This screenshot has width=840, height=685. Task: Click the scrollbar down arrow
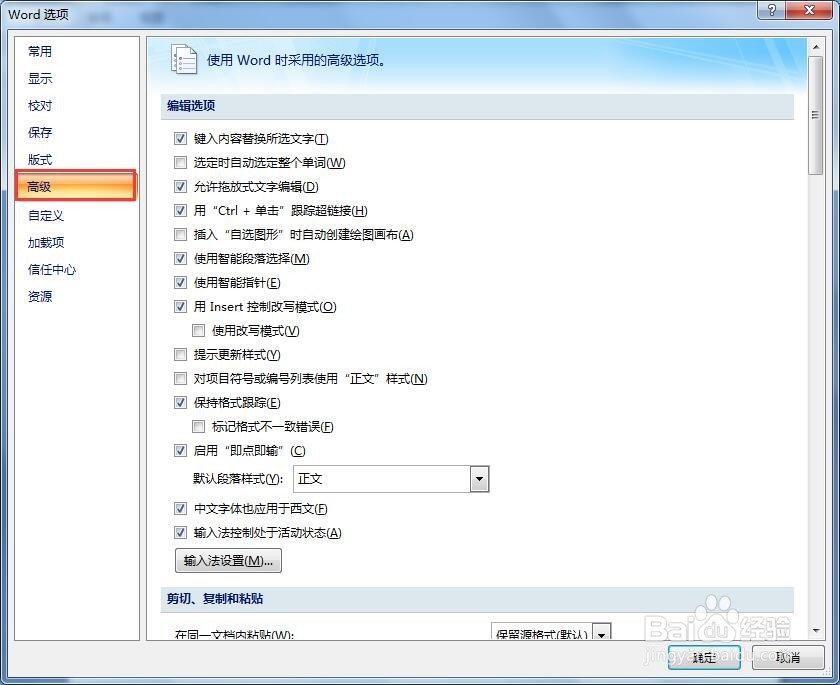(816, 631)
